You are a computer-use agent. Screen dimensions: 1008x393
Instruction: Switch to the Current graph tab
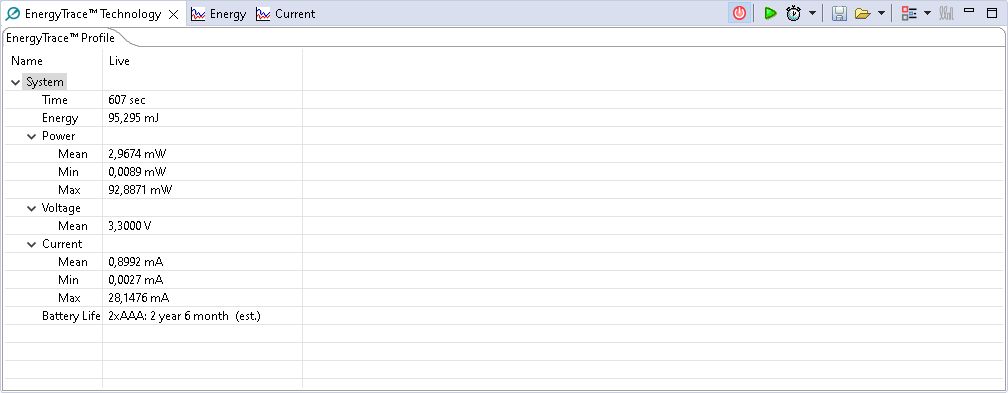pyautogui.click(x=285, y=14)
